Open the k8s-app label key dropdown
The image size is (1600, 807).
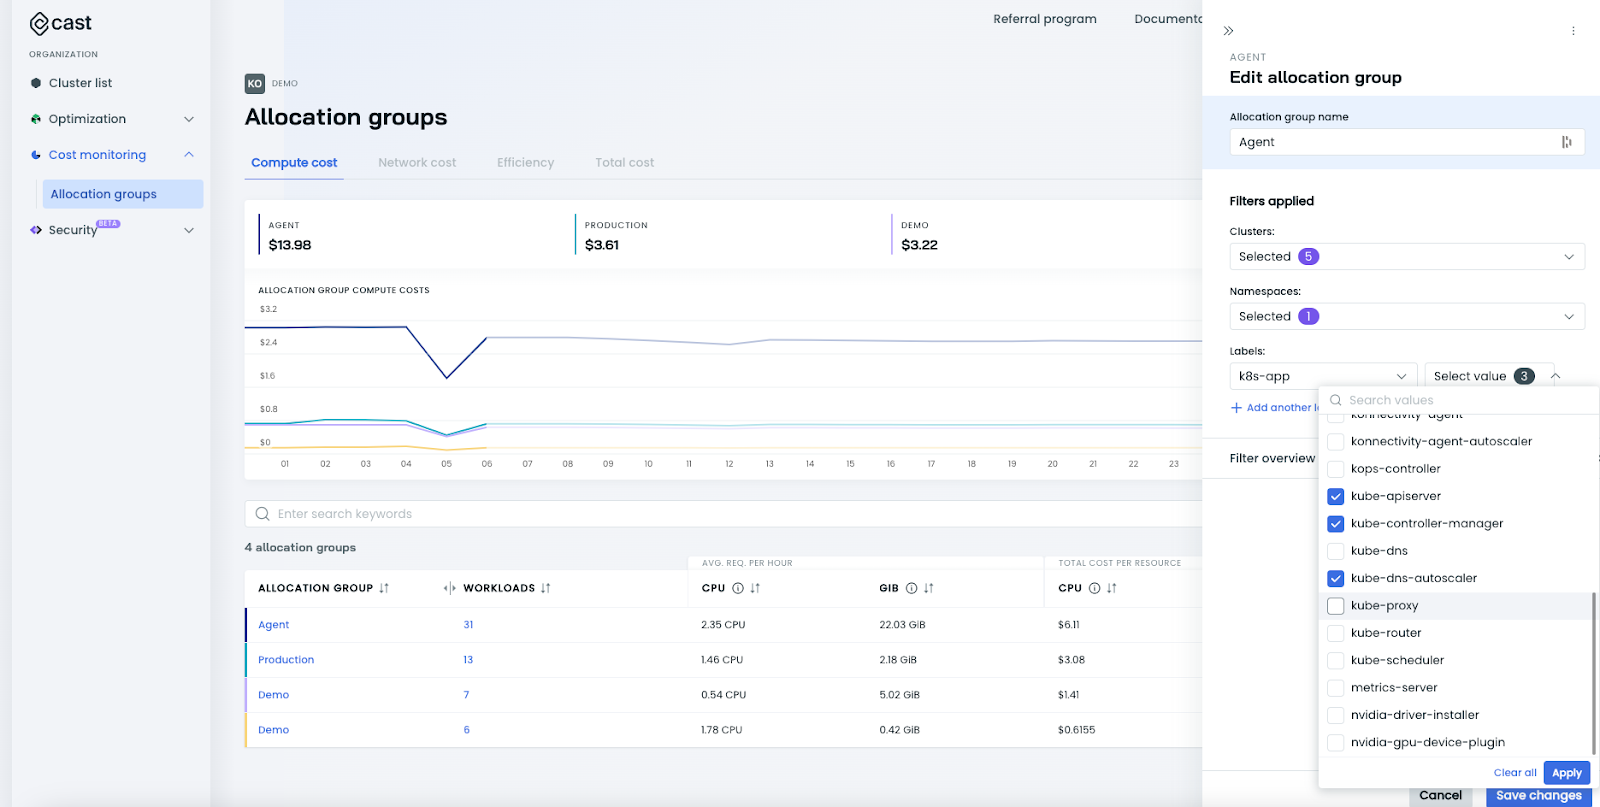click(x=1323, y=376)
